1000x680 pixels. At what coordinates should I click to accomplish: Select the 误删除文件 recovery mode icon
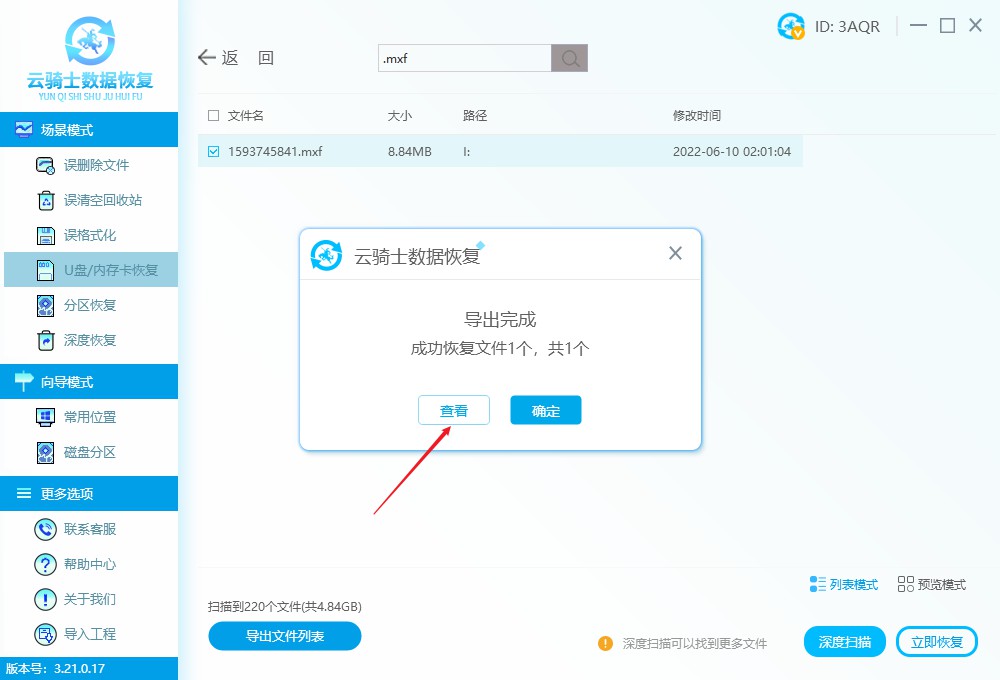click(45, 165)
